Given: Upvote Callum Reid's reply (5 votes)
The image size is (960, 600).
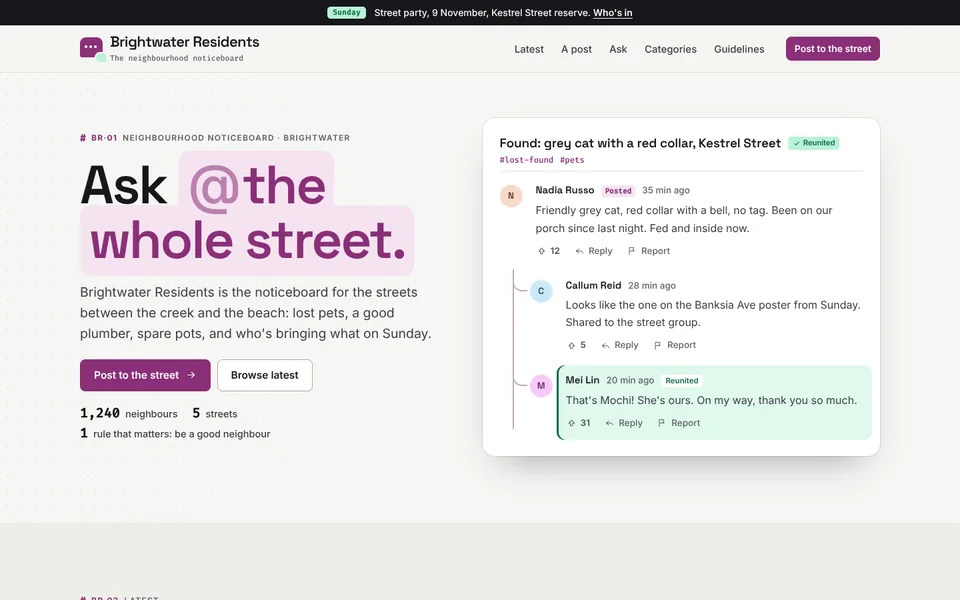Looking at the screenshot, I should point(577,345).
